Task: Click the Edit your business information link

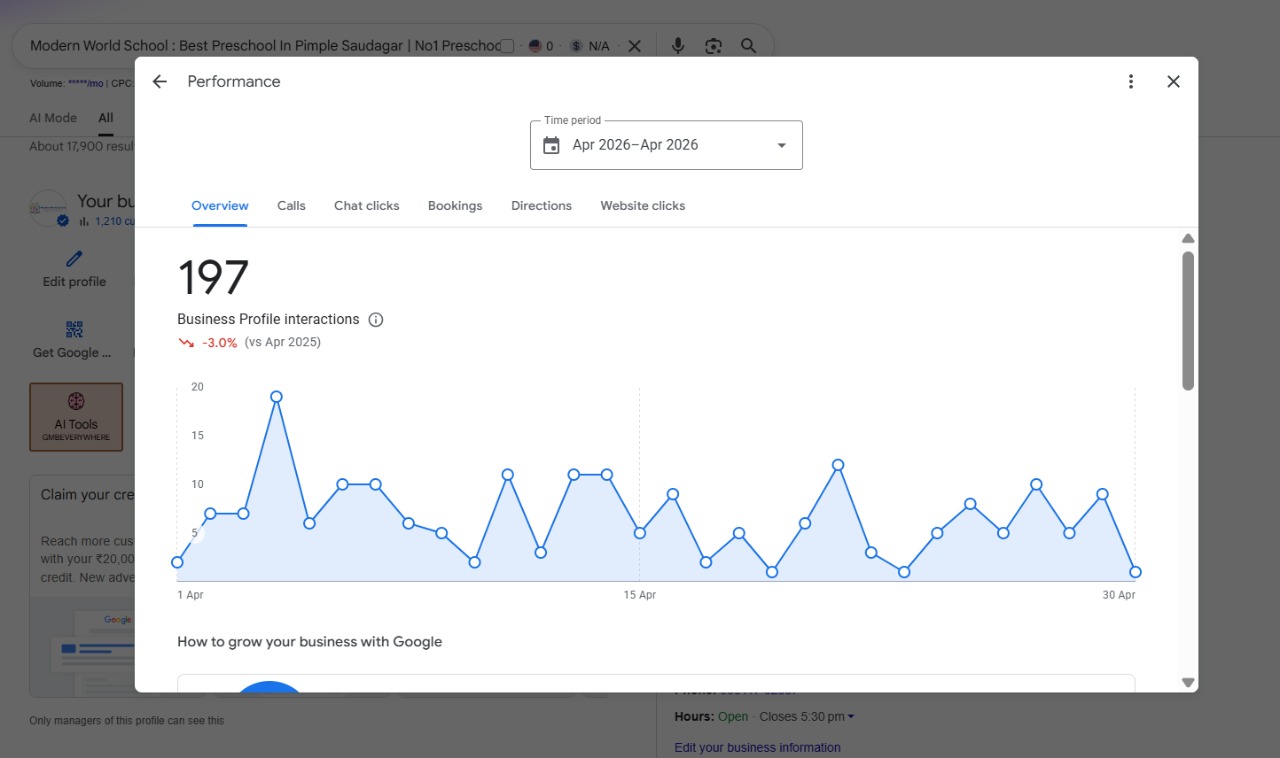Action: click(757, 747)
